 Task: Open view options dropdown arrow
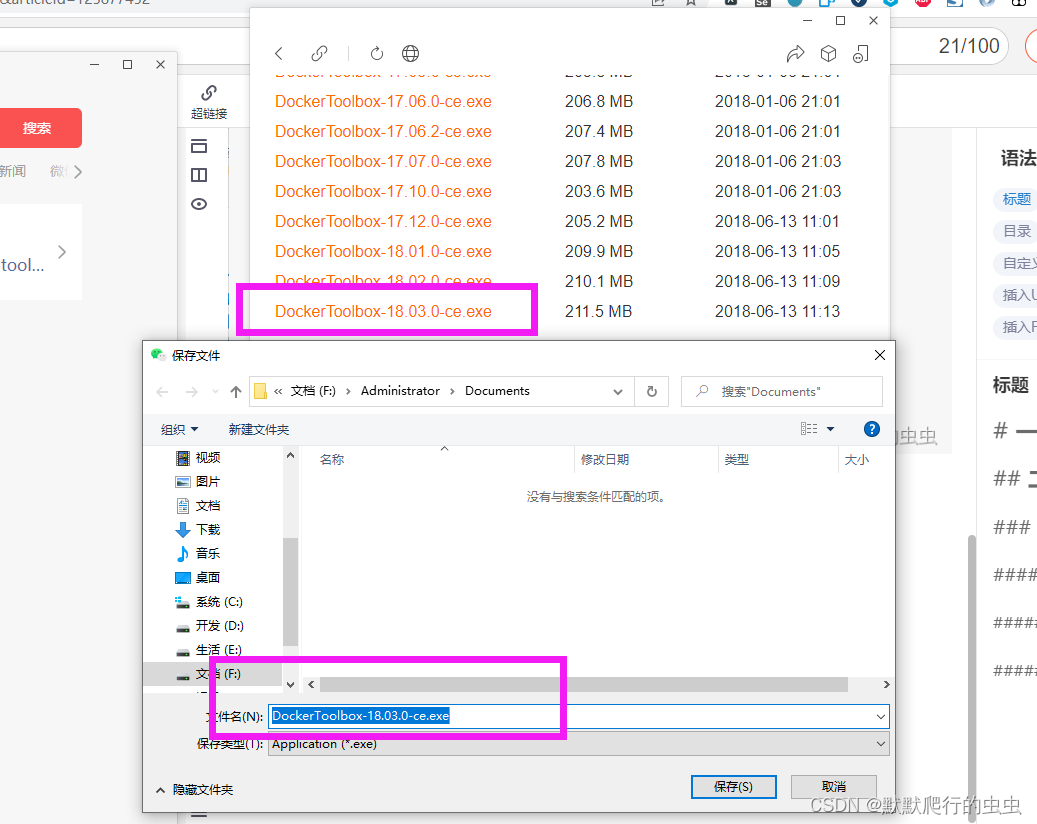(831, 429)
